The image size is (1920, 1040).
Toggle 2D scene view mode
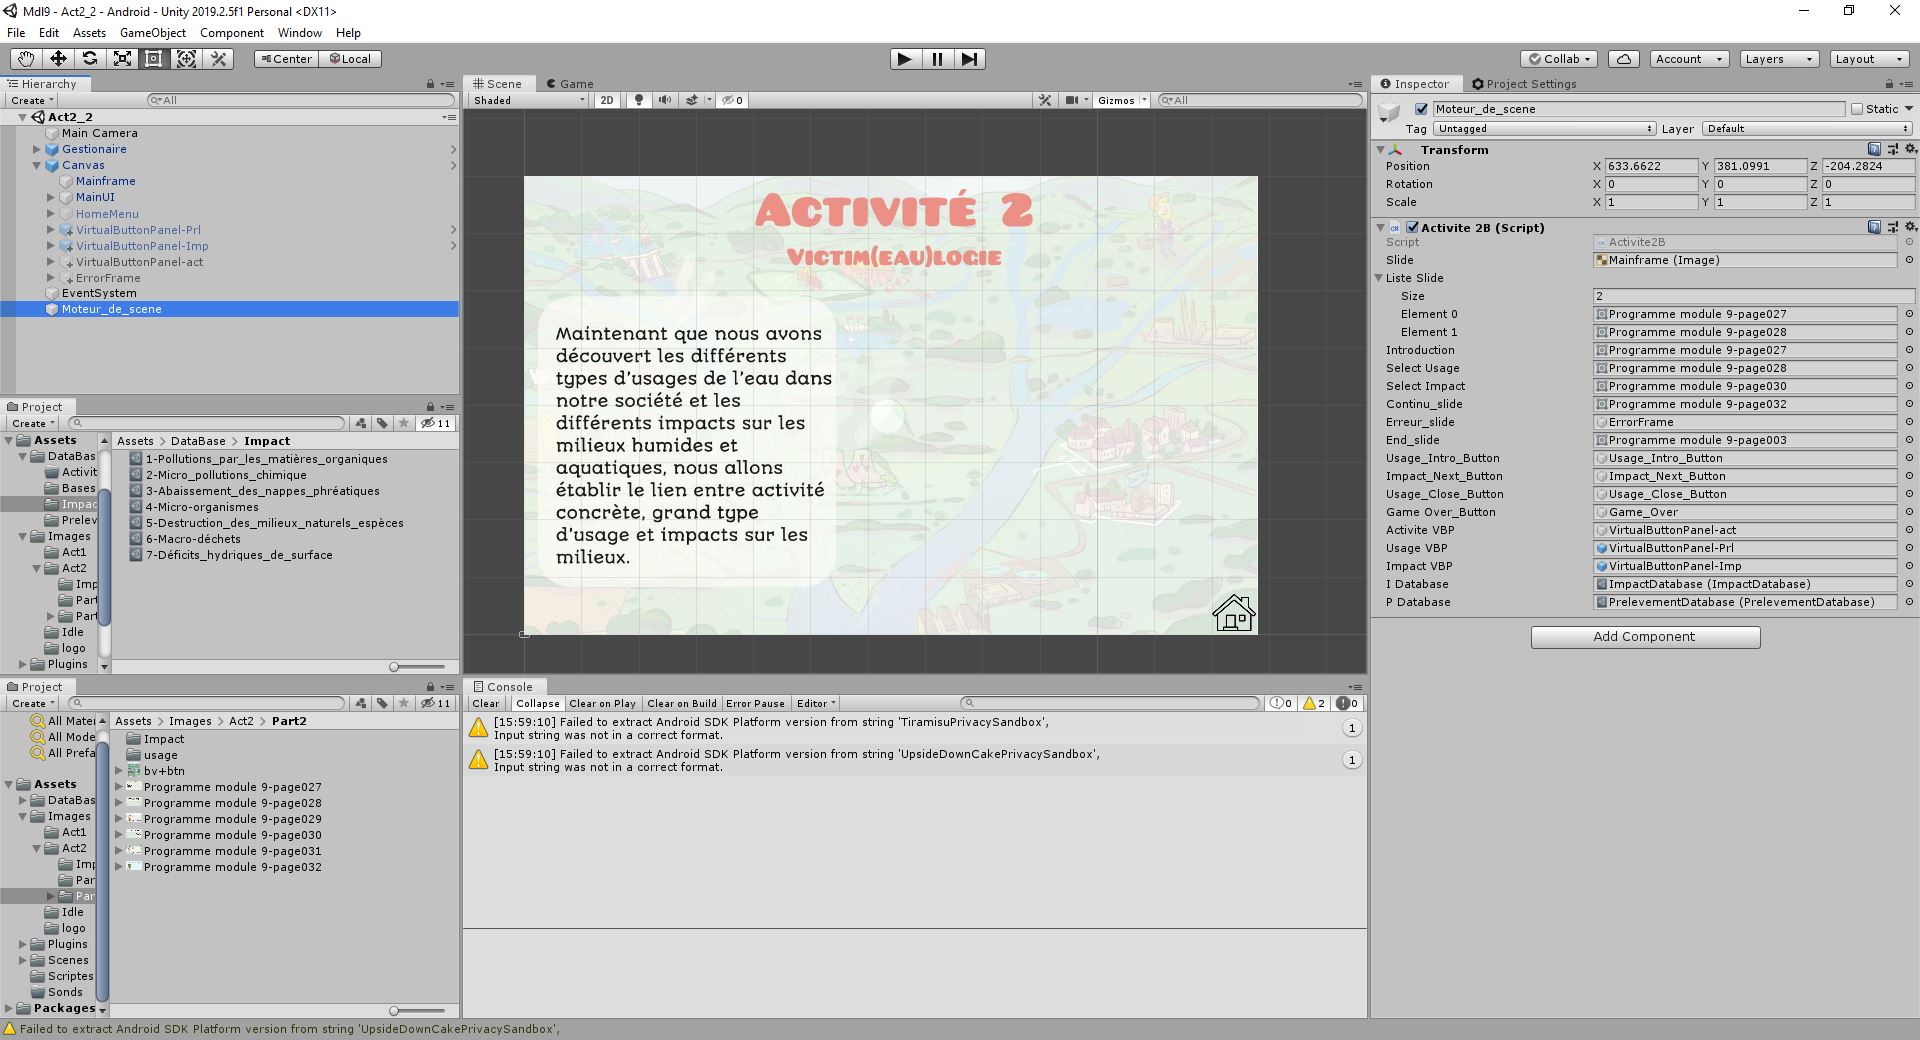(x=607, y=100)
